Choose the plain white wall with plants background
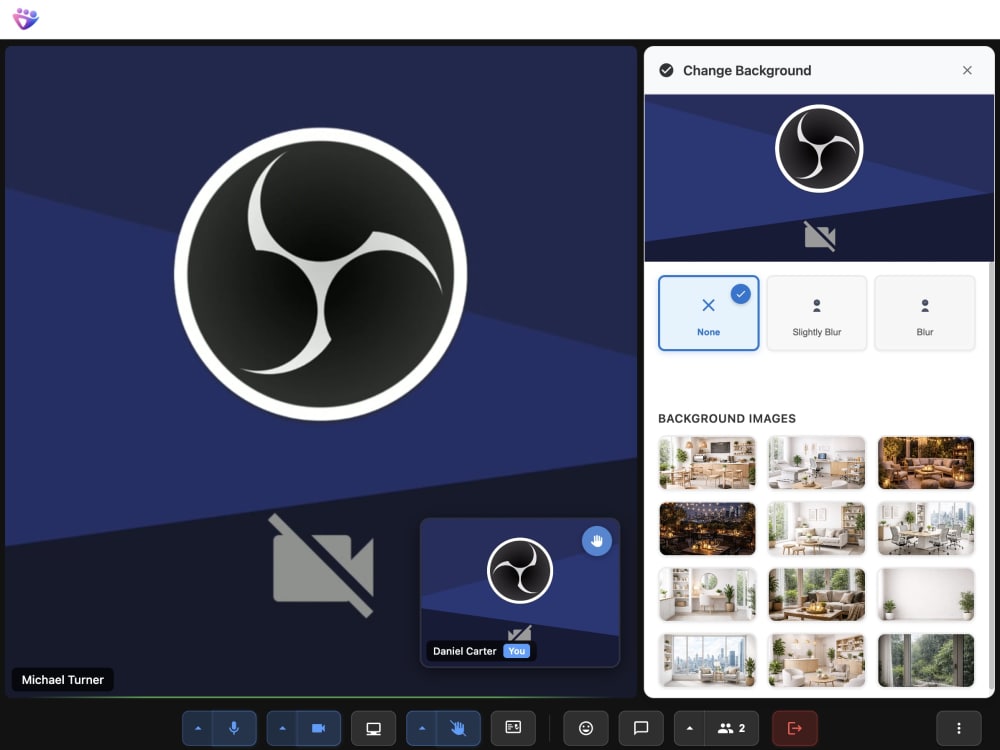1000x750 pixels. (x=925, y=594)
